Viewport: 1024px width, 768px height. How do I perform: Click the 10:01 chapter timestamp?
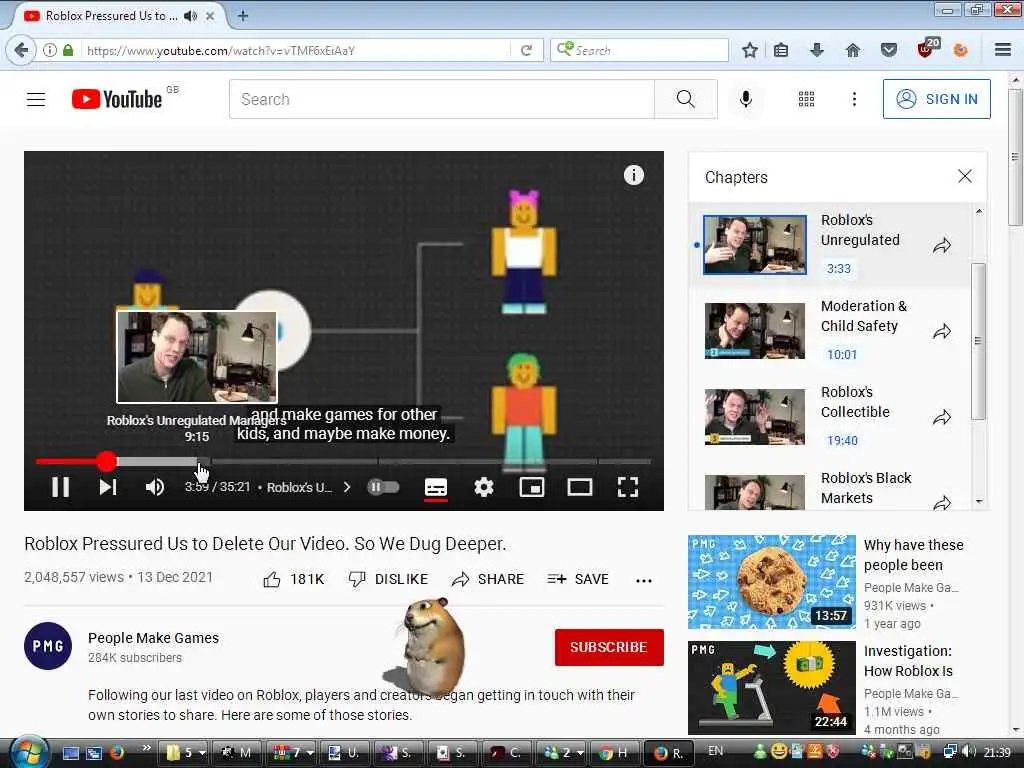click(841, 355)
